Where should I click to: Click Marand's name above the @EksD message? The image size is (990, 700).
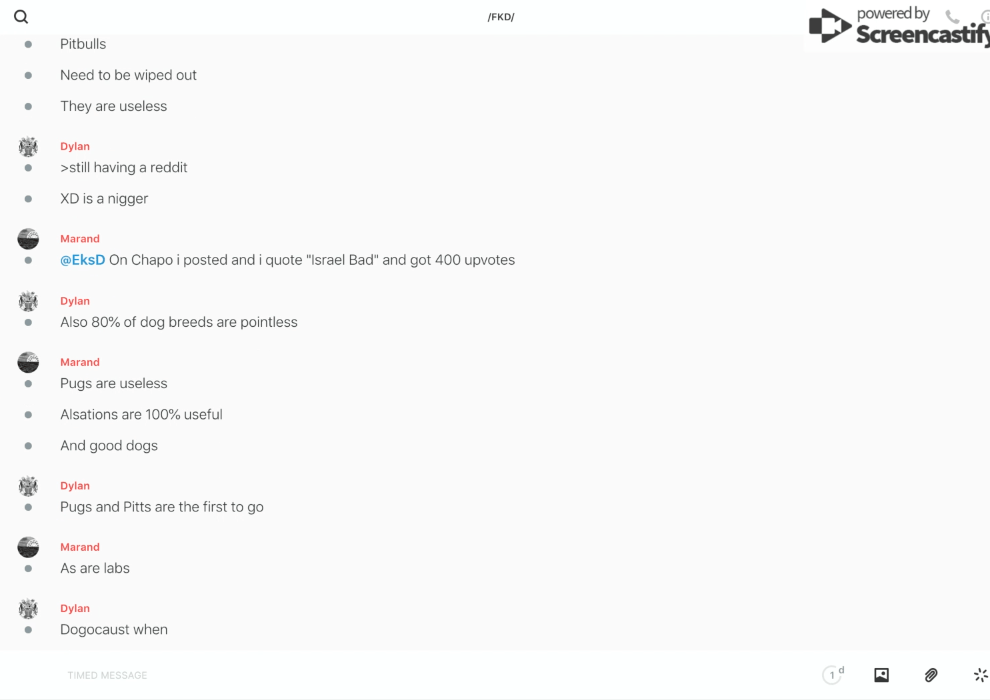click(x=80, y=239)
